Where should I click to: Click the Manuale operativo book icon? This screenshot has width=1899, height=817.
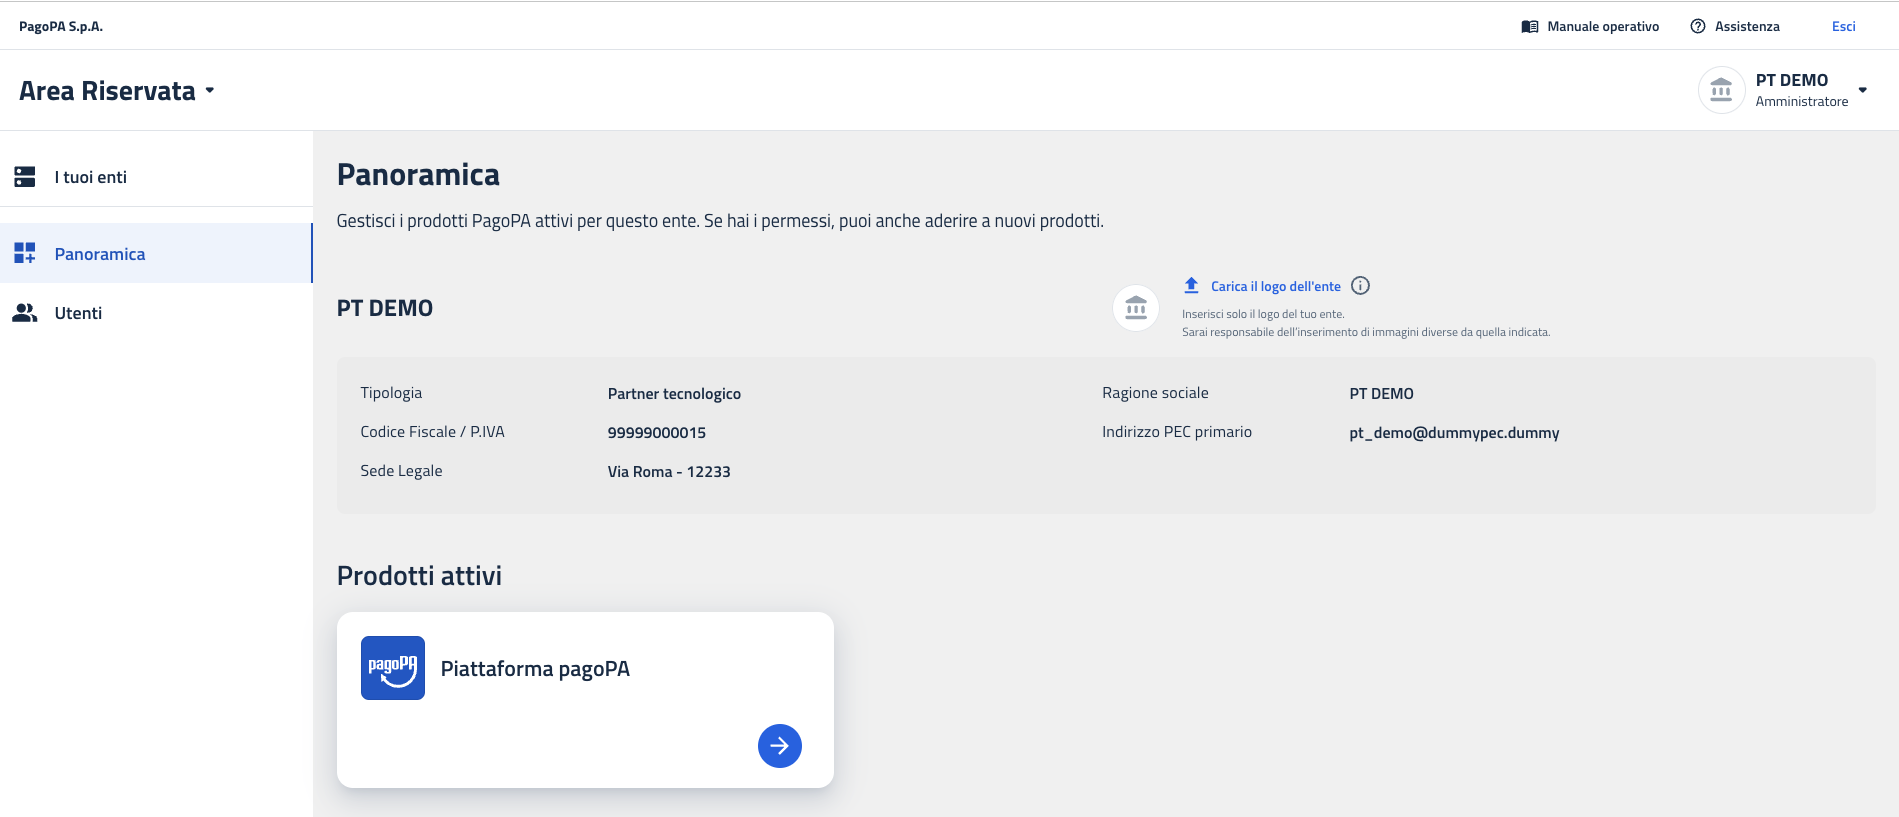(1529, 27)
